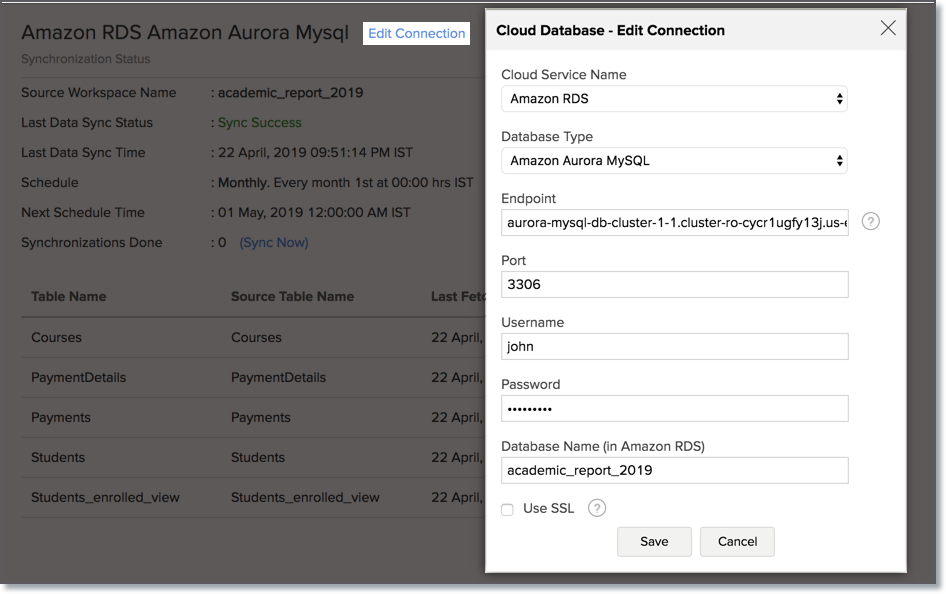
Task: Select PaymentDetails in the Table Name column
Action: 78,378
